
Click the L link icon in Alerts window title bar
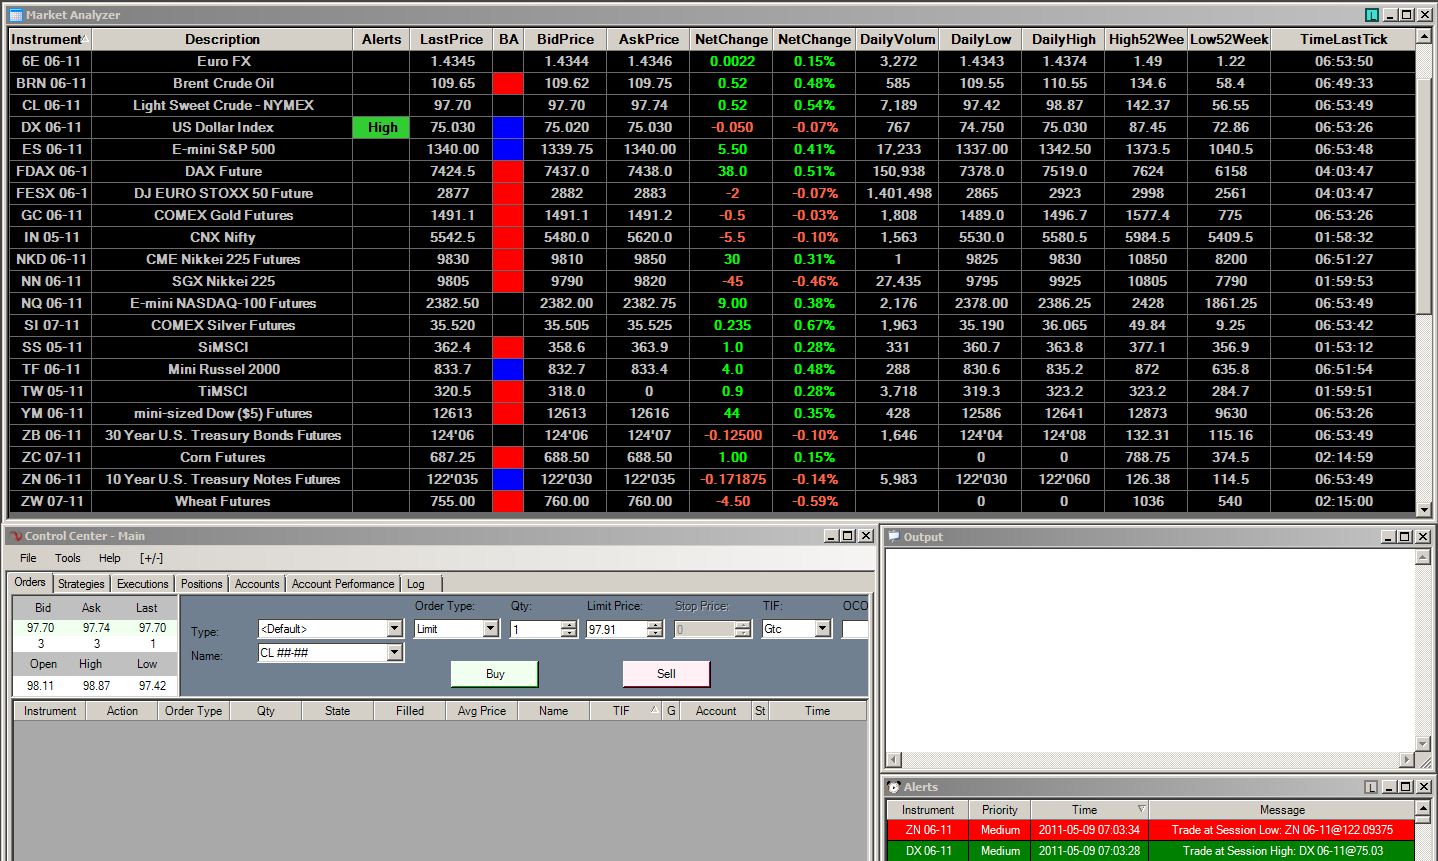coord(1372,787)
